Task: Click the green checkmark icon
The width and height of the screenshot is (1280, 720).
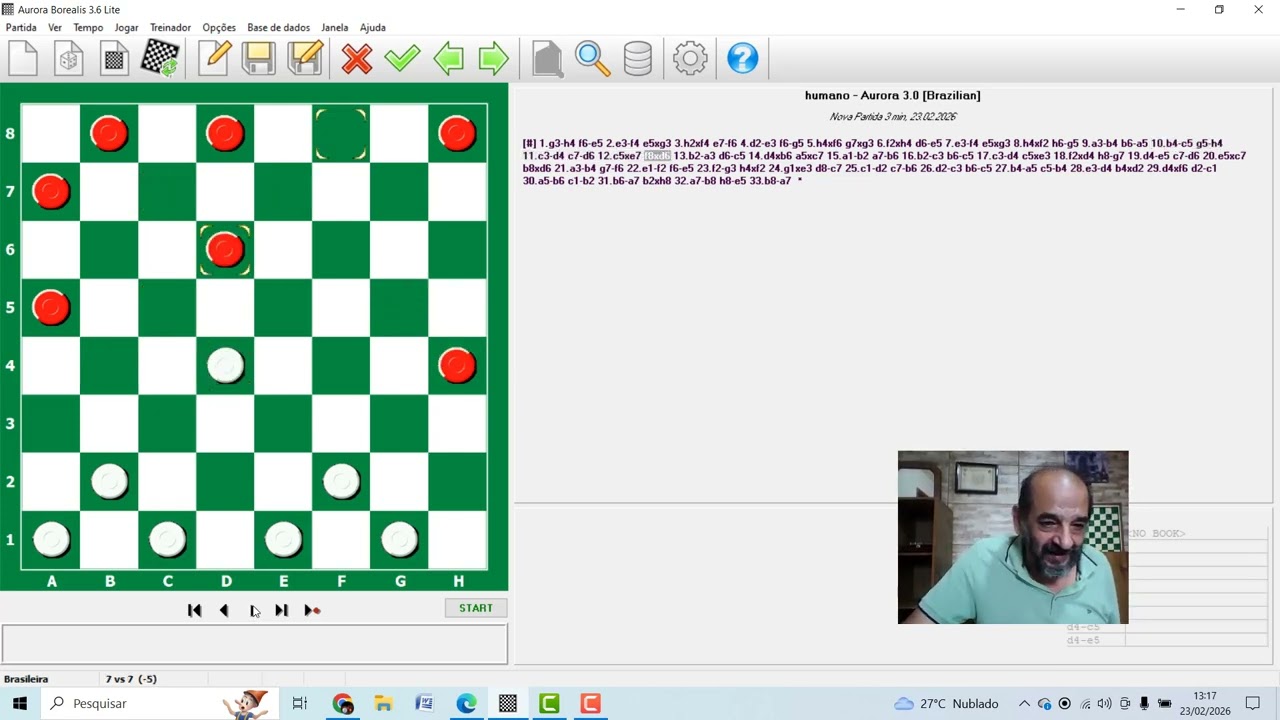Action: 402,58
